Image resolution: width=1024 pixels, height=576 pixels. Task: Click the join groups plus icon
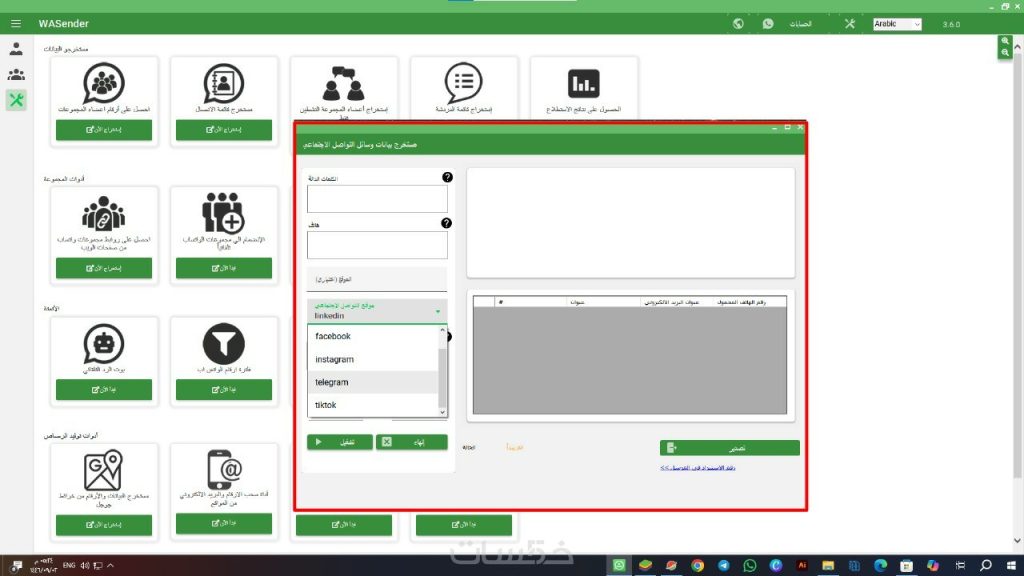[223, 214]
